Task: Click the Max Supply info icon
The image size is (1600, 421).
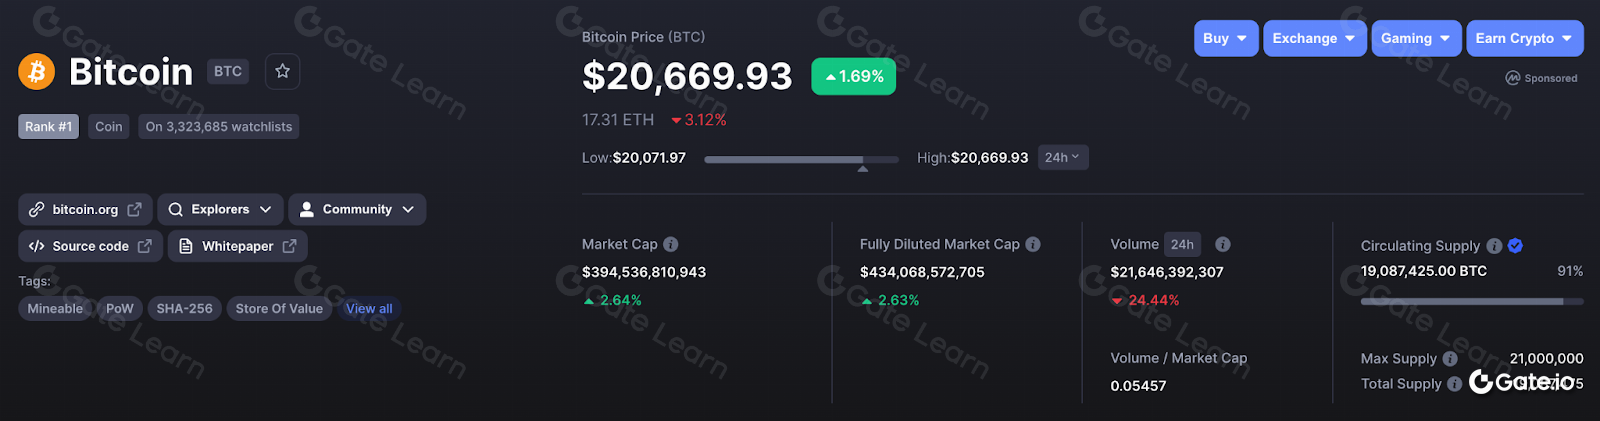Action: pyautogui.click(x=1450, y=359)
